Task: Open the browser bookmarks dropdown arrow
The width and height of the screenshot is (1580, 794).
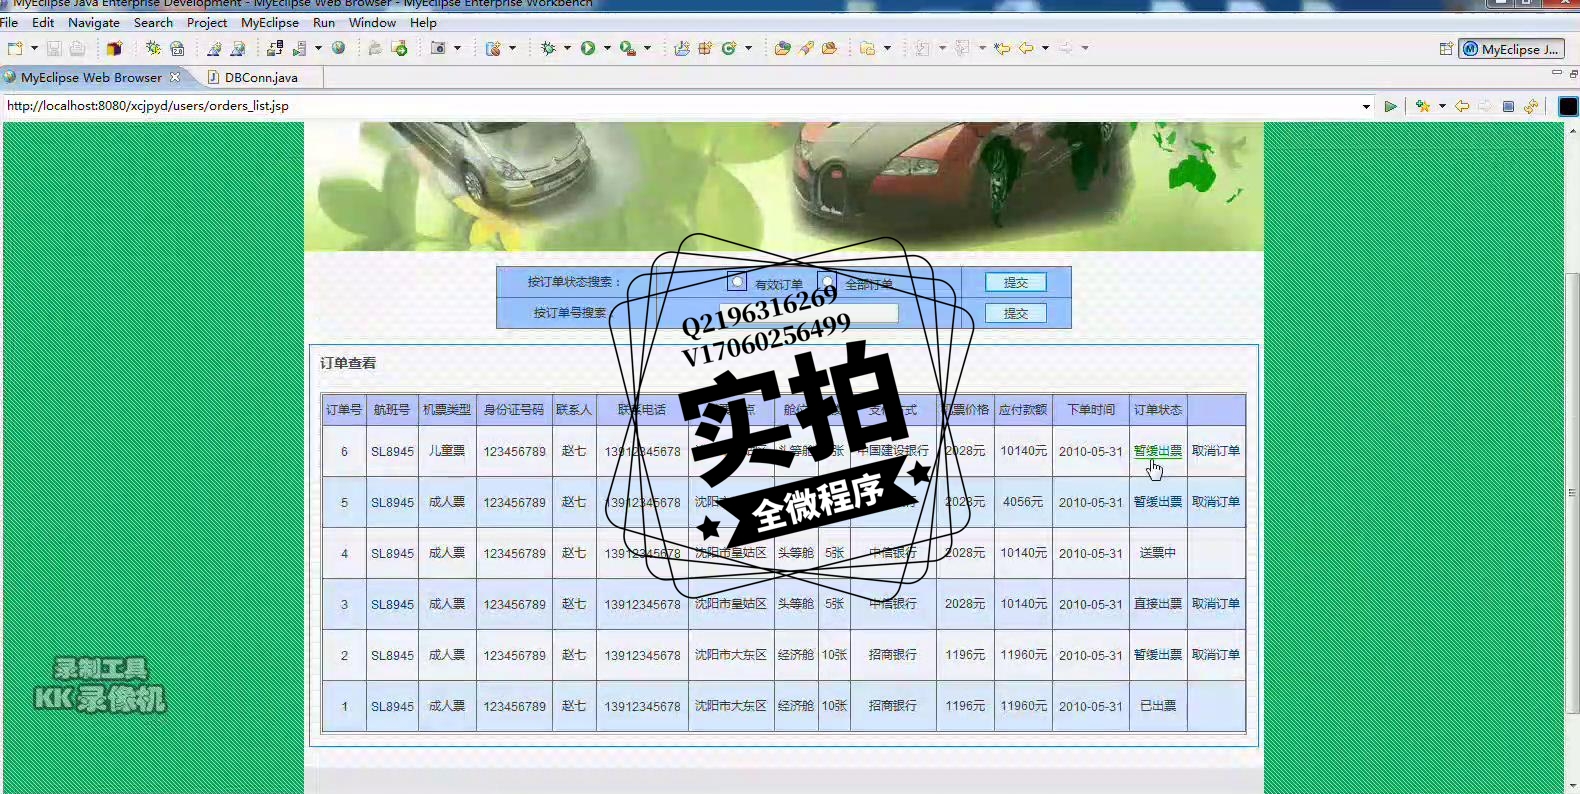Action: (1442, 106)
